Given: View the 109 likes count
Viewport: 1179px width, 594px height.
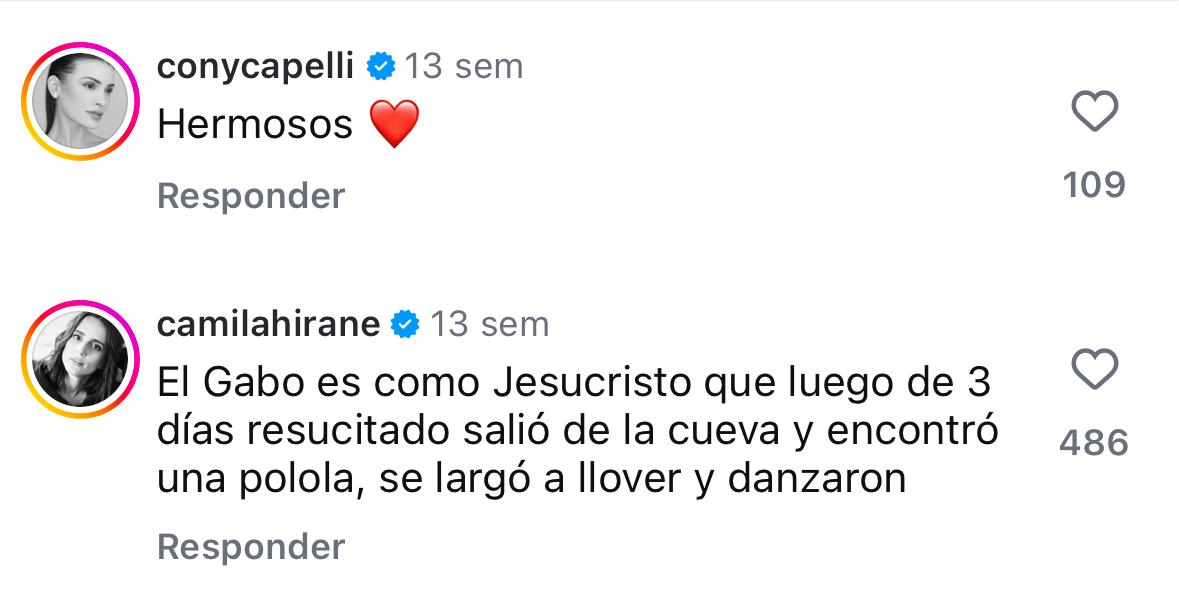Looking at the screenshot, I should [x=1094, y=185].
